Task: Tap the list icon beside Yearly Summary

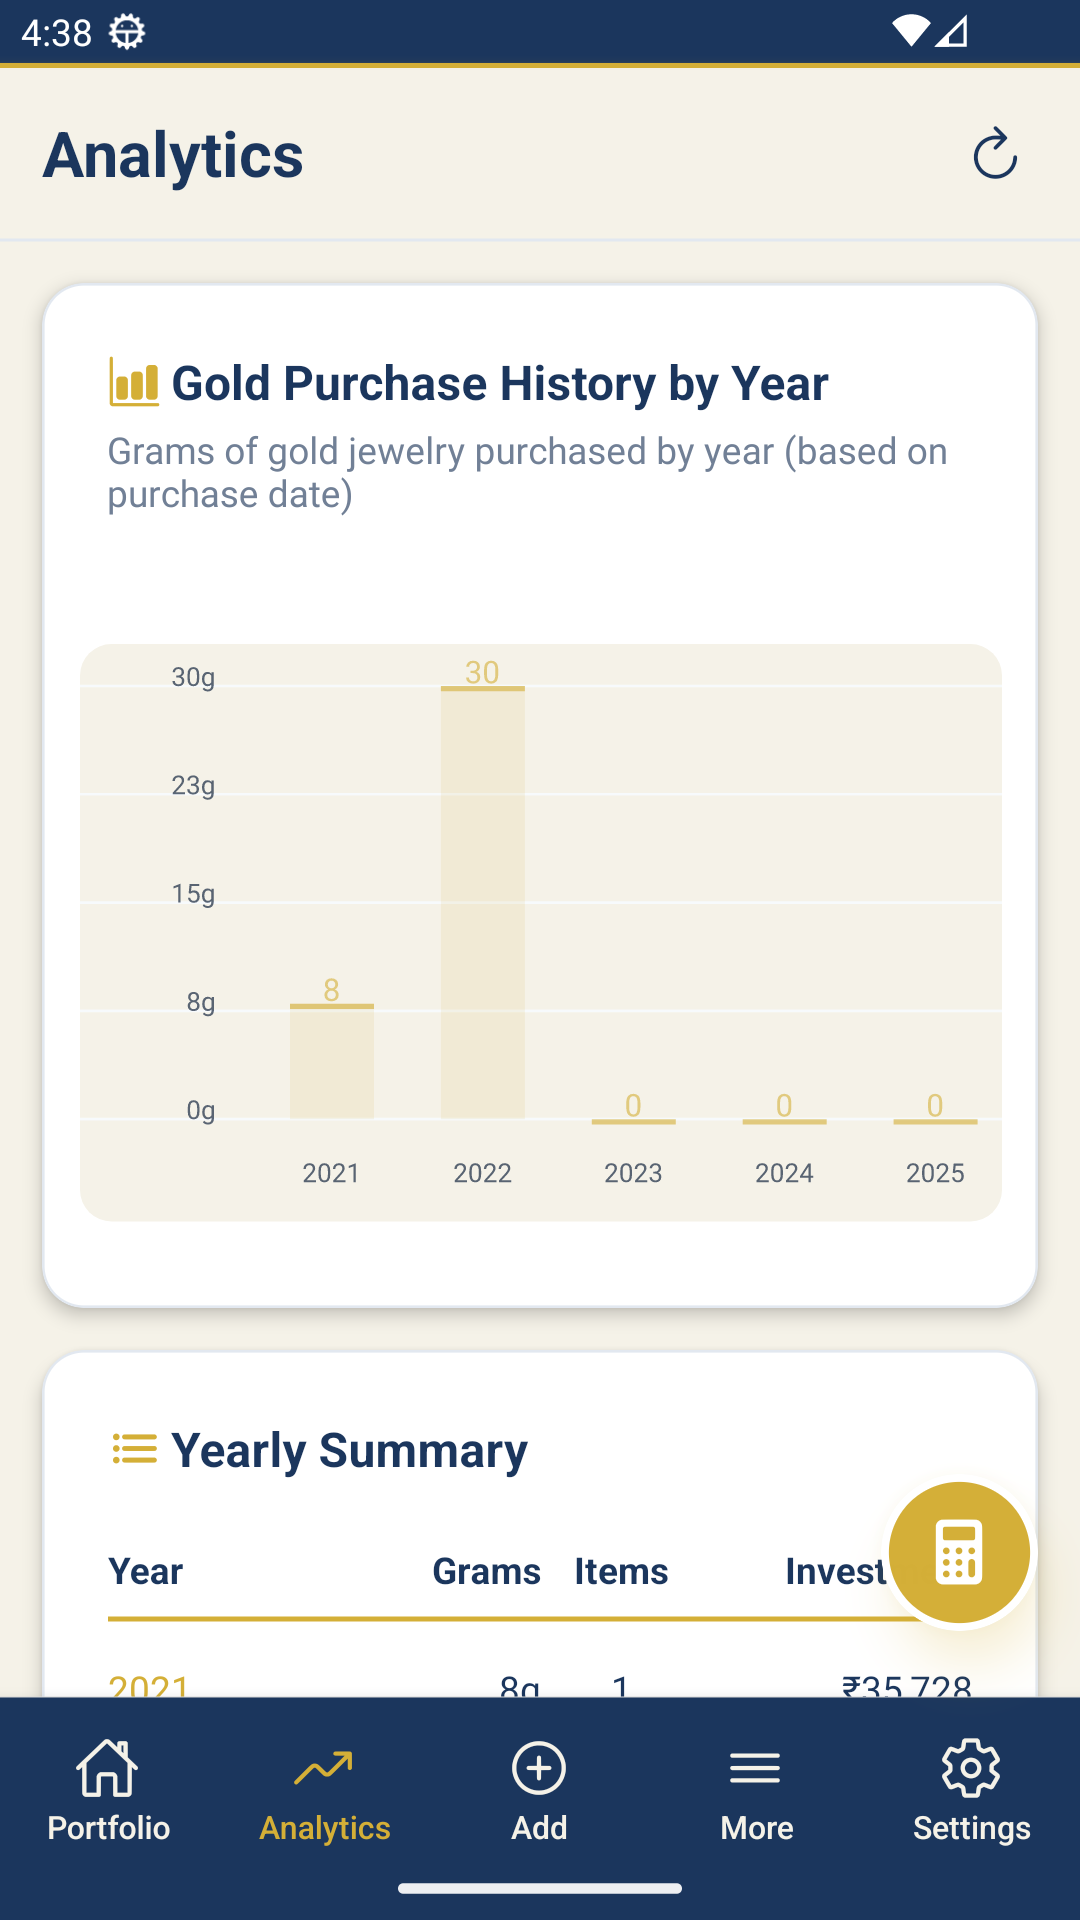Action: pos(134,1448)
